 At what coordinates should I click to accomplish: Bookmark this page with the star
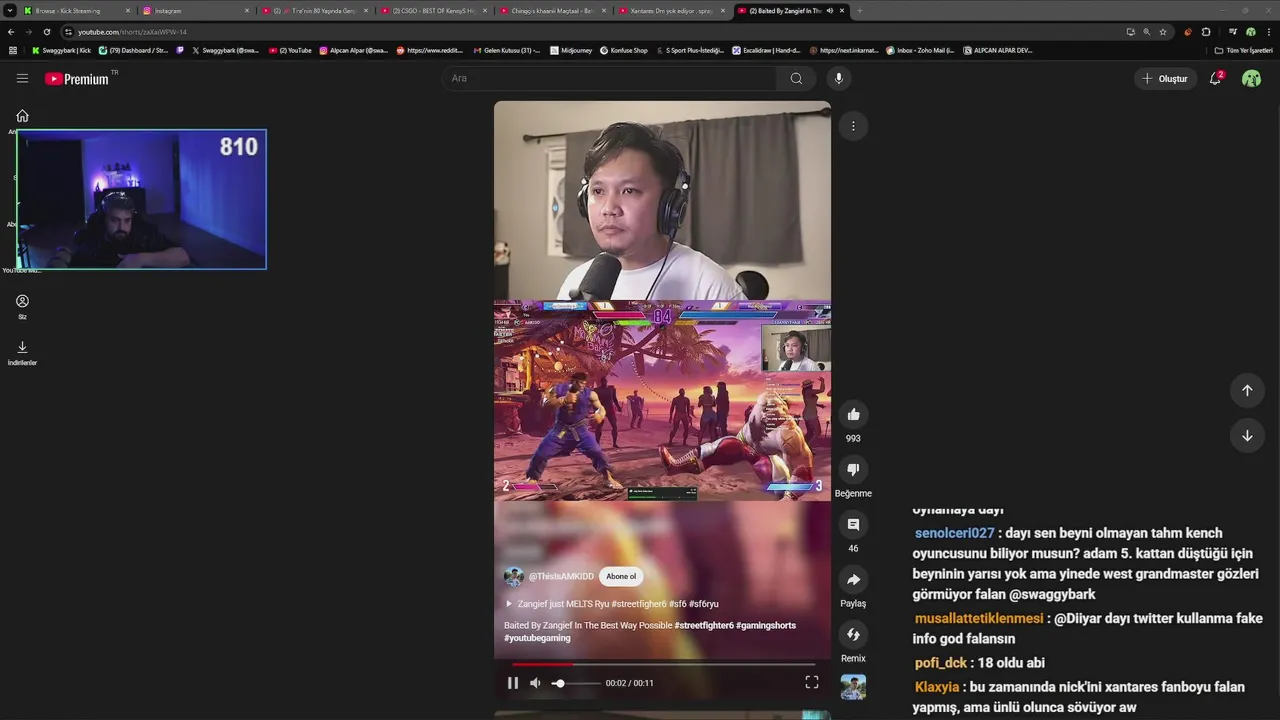[1162, 31]
